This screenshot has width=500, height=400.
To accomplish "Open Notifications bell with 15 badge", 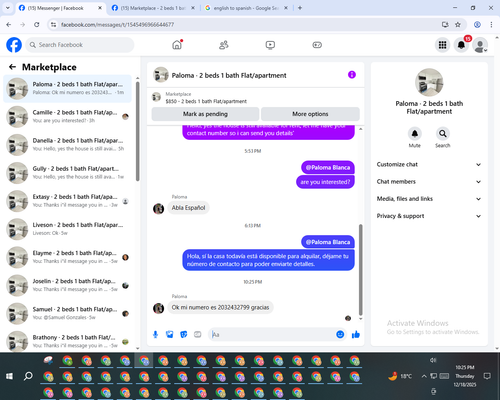I will pyautogui.click(x=461, y=45).
